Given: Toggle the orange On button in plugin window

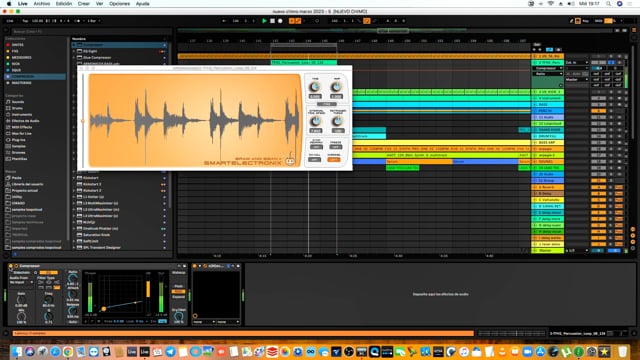Looking at the screenshot, I should click(333, 159).
